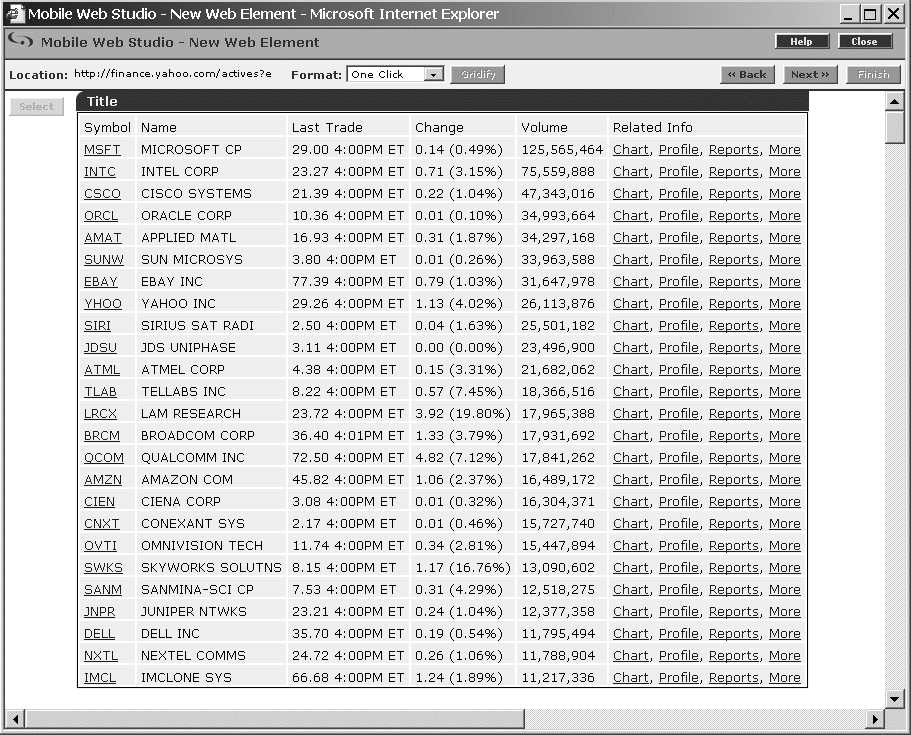
Task: Open the AMAT symbol link
Action: 103,238
